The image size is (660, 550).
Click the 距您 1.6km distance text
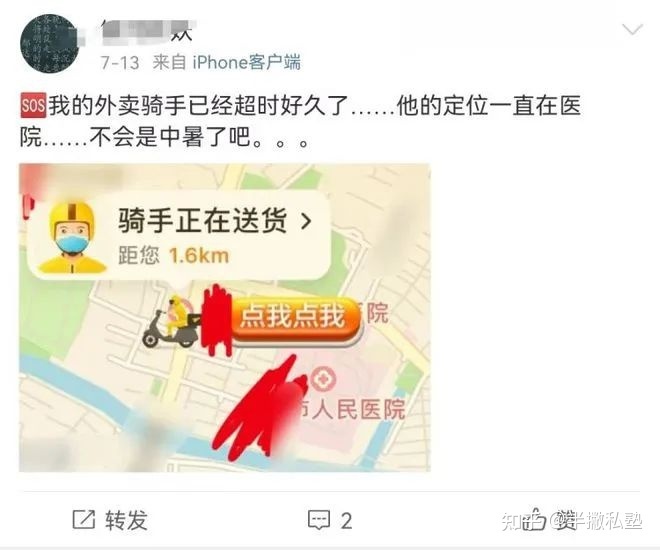point(173,255)
